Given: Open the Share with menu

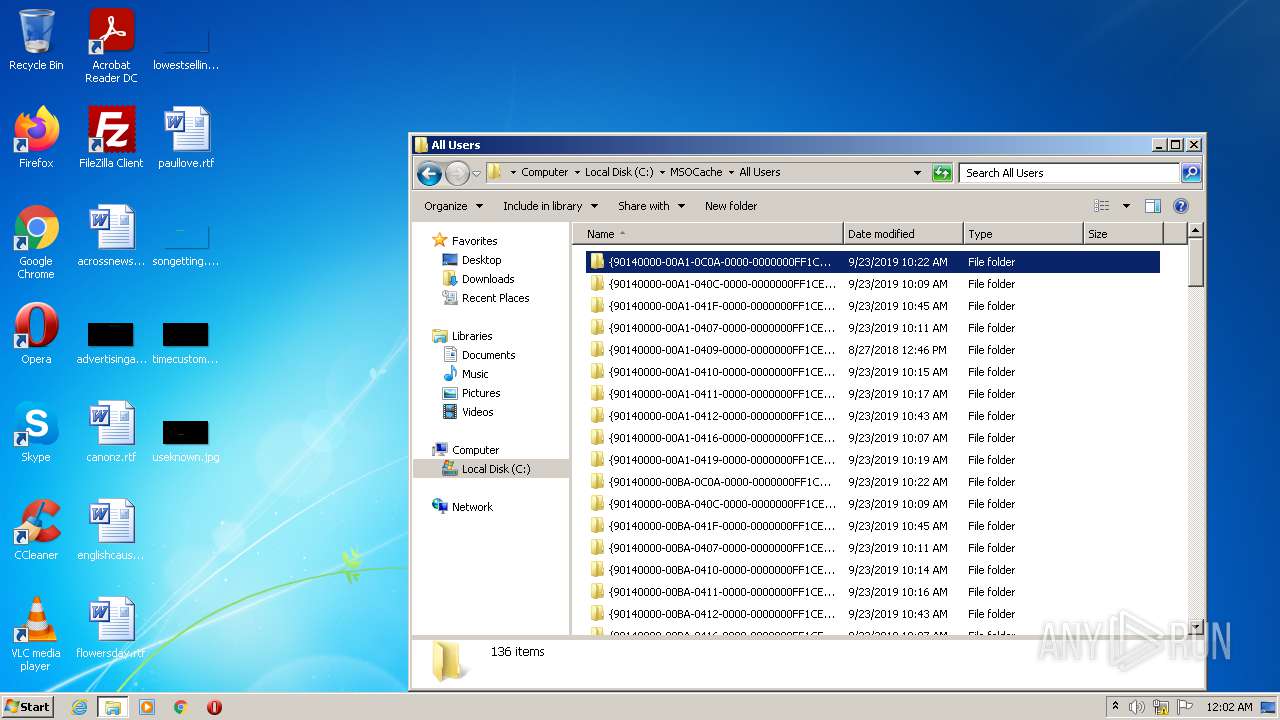Looking at the screenshot, I should coord(651,206).
